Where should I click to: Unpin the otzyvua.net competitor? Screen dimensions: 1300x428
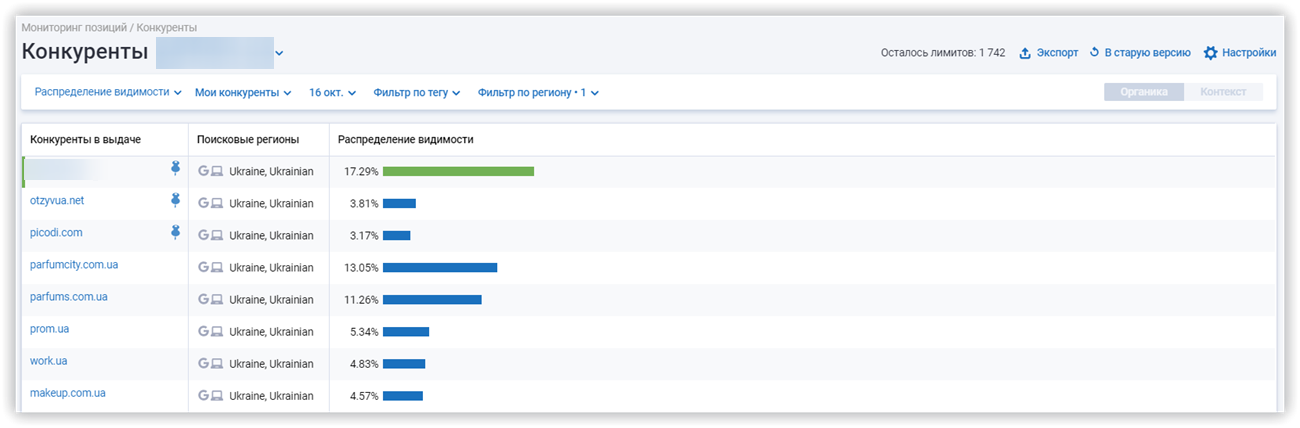[x=176, y=200]
